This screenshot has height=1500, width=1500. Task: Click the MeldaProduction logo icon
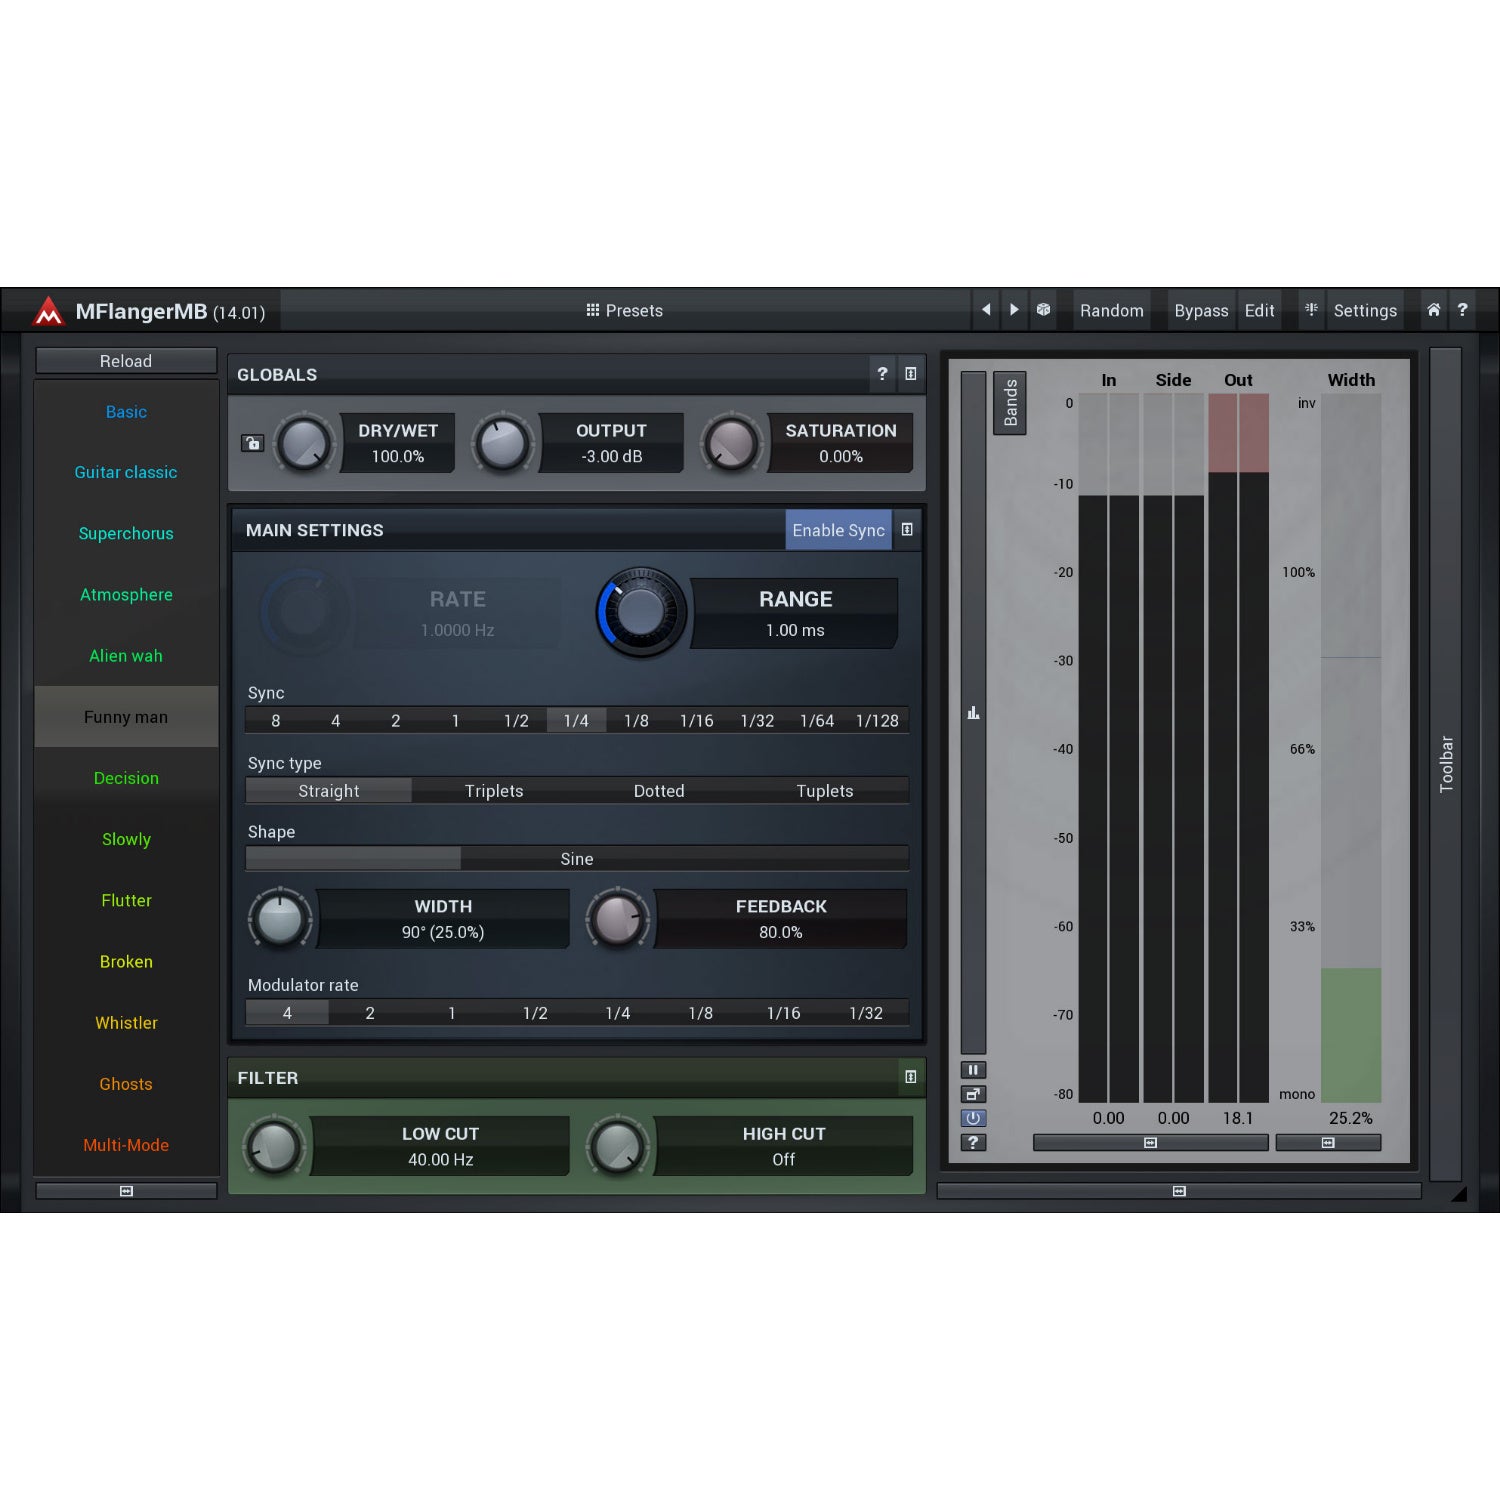pos(49,311)
